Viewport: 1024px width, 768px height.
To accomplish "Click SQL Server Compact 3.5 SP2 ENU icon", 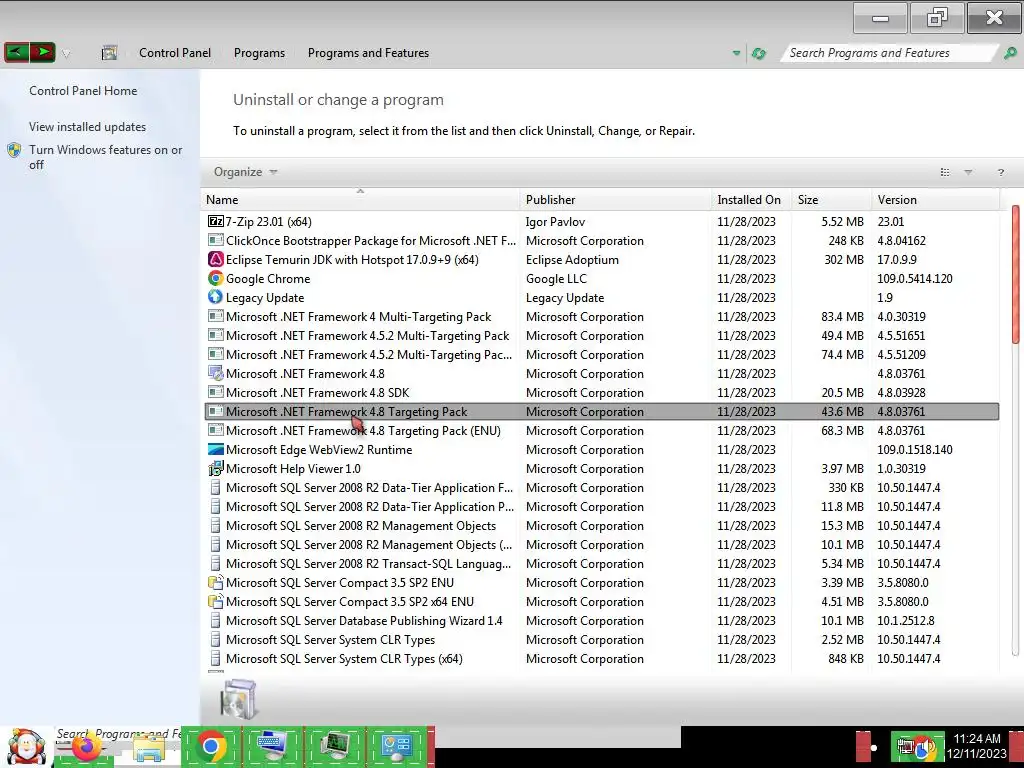I will [x=216, y=583].
